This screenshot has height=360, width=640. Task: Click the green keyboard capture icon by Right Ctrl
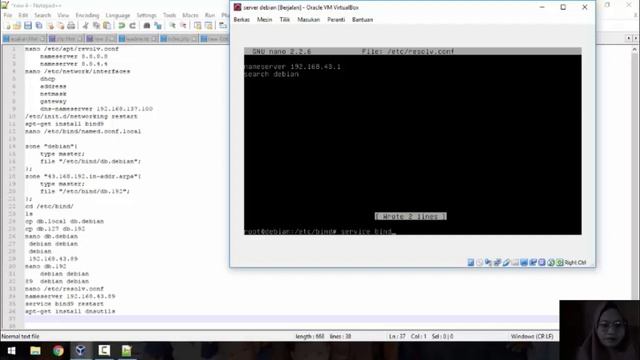[x=560, y=262]
